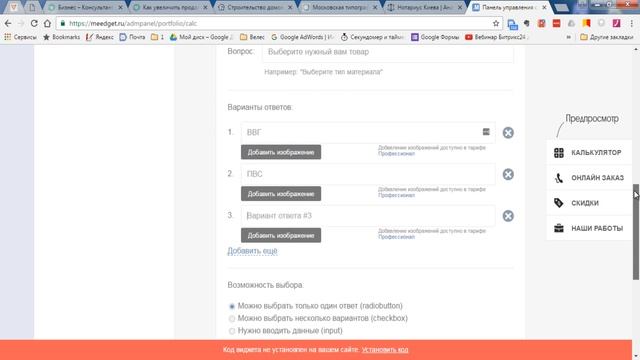Remove answer option 3
The image size is (640, 360).
point(508,216)
